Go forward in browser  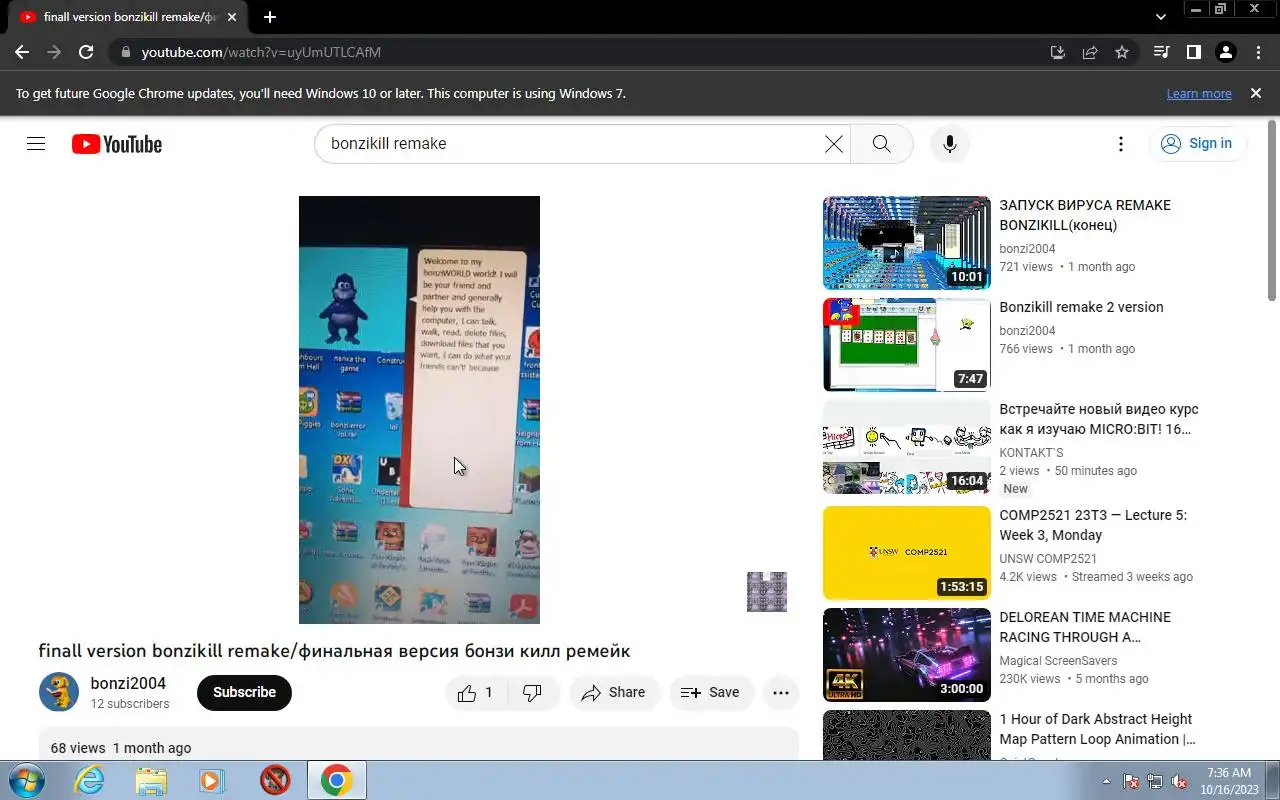54,52
